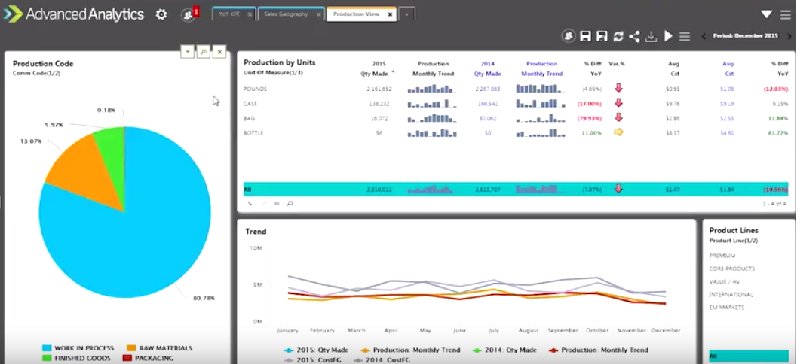Go to previous period with left arrow
796x364 pixels.
click(x=704, y=36)
